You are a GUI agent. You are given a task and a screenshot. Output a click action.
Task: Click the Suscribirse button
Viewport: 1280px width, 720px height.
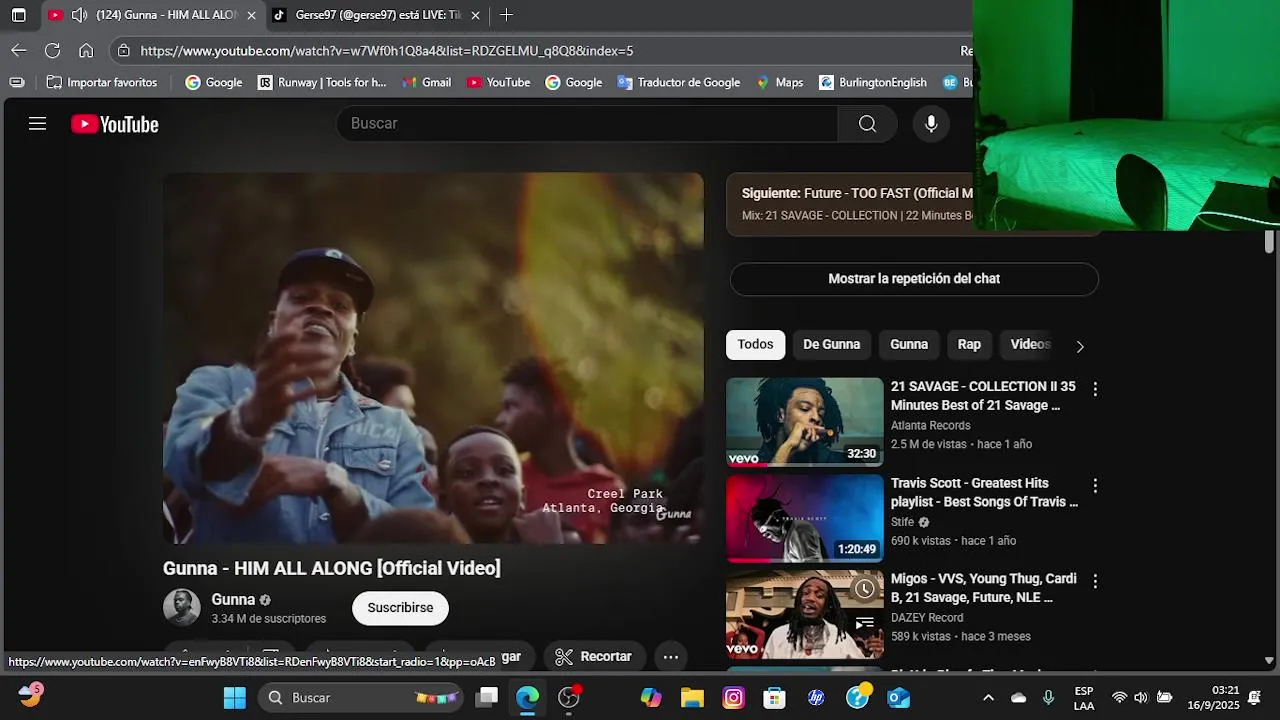[x=400, y=608]
